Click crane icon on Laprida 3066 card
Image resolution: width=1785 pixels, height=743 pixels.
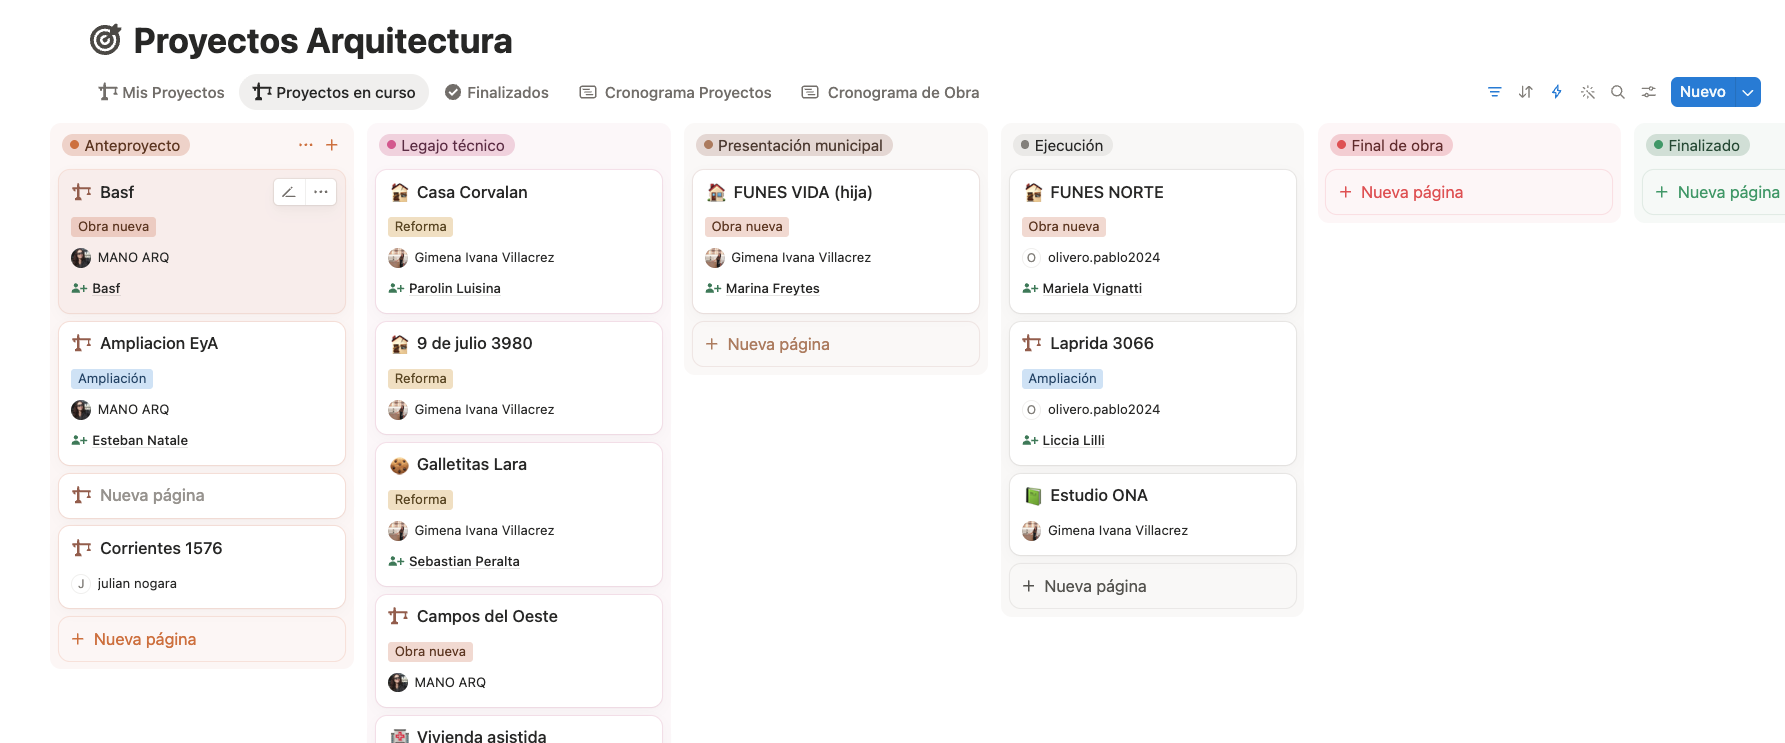(x=1032, y=343)
